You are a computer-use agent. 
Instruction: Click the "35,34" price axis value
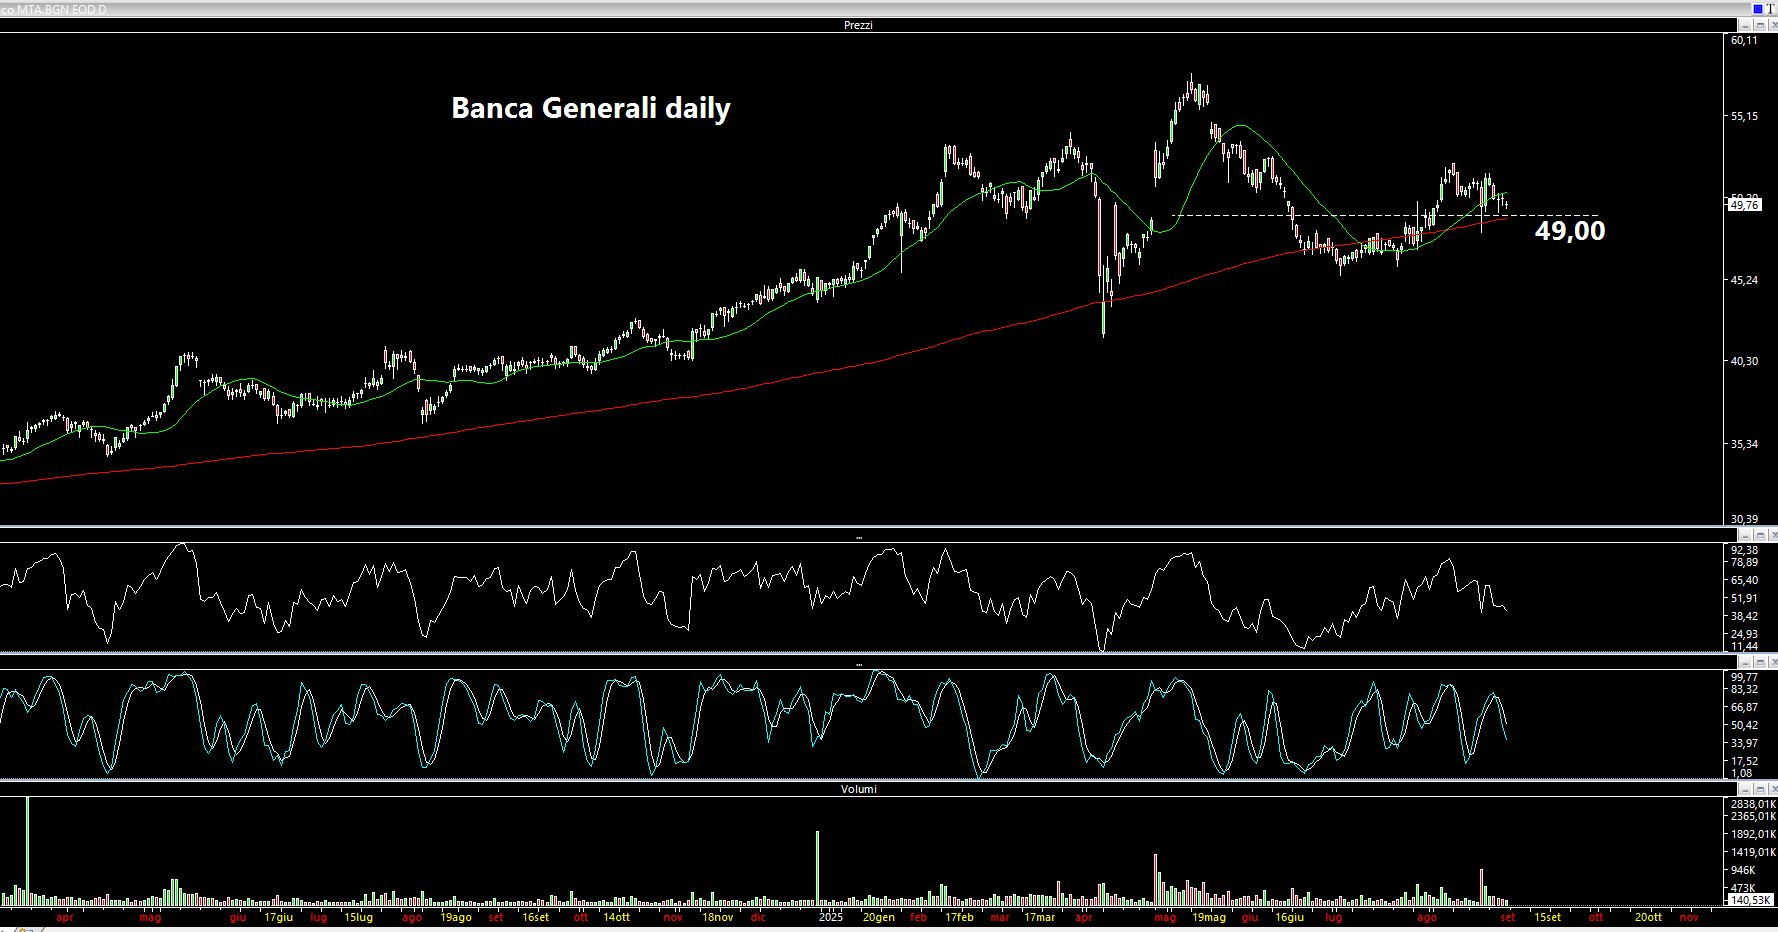[x=1744, y=444]
